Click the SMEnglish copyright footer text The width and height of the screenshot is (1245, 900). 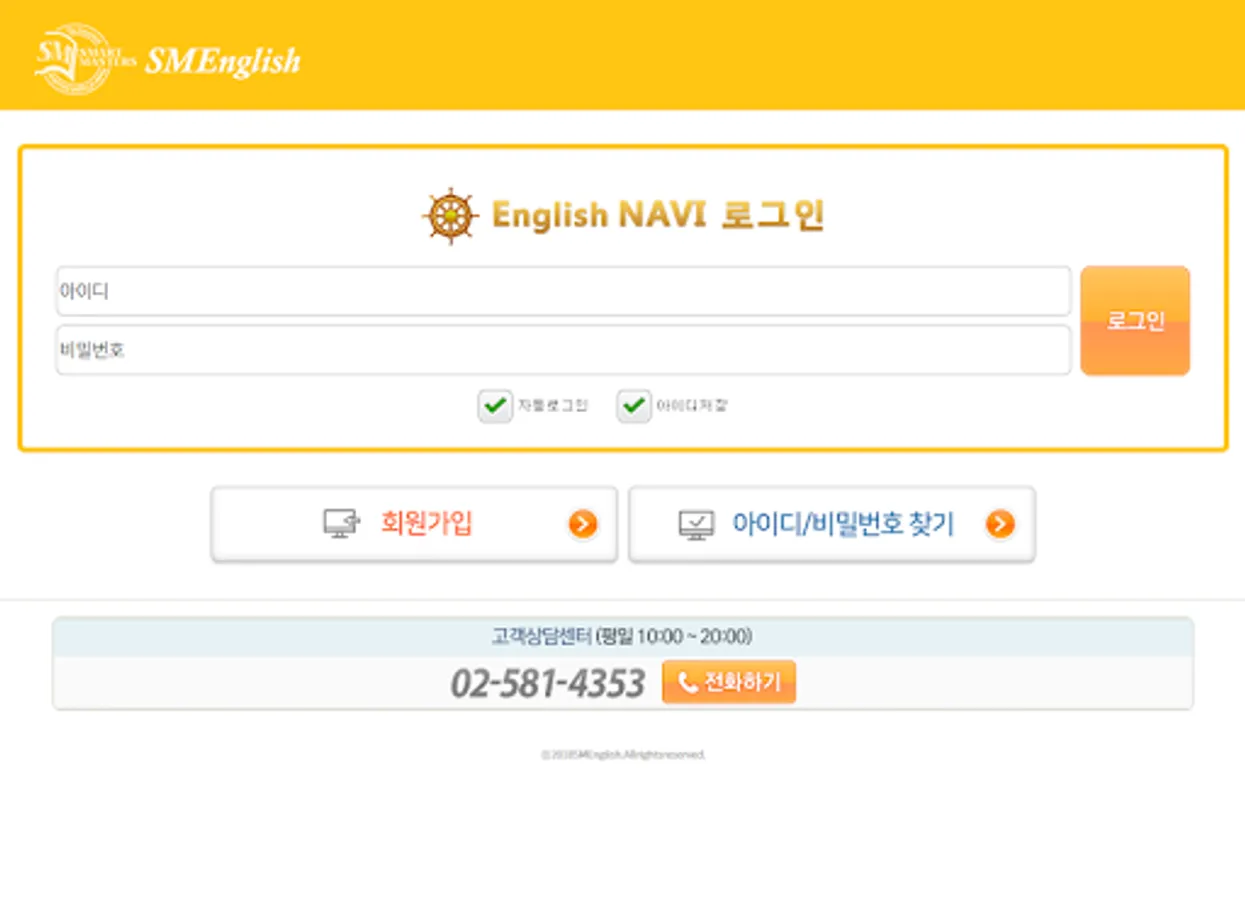tap(623, 755)
